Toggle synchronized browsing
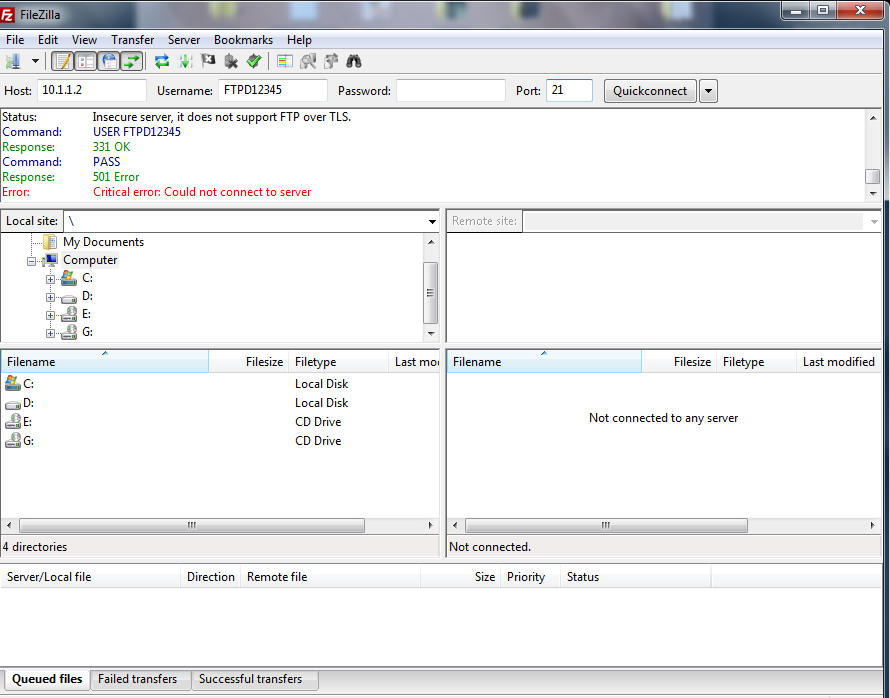The image size is (890, 698). coord(331,61)
